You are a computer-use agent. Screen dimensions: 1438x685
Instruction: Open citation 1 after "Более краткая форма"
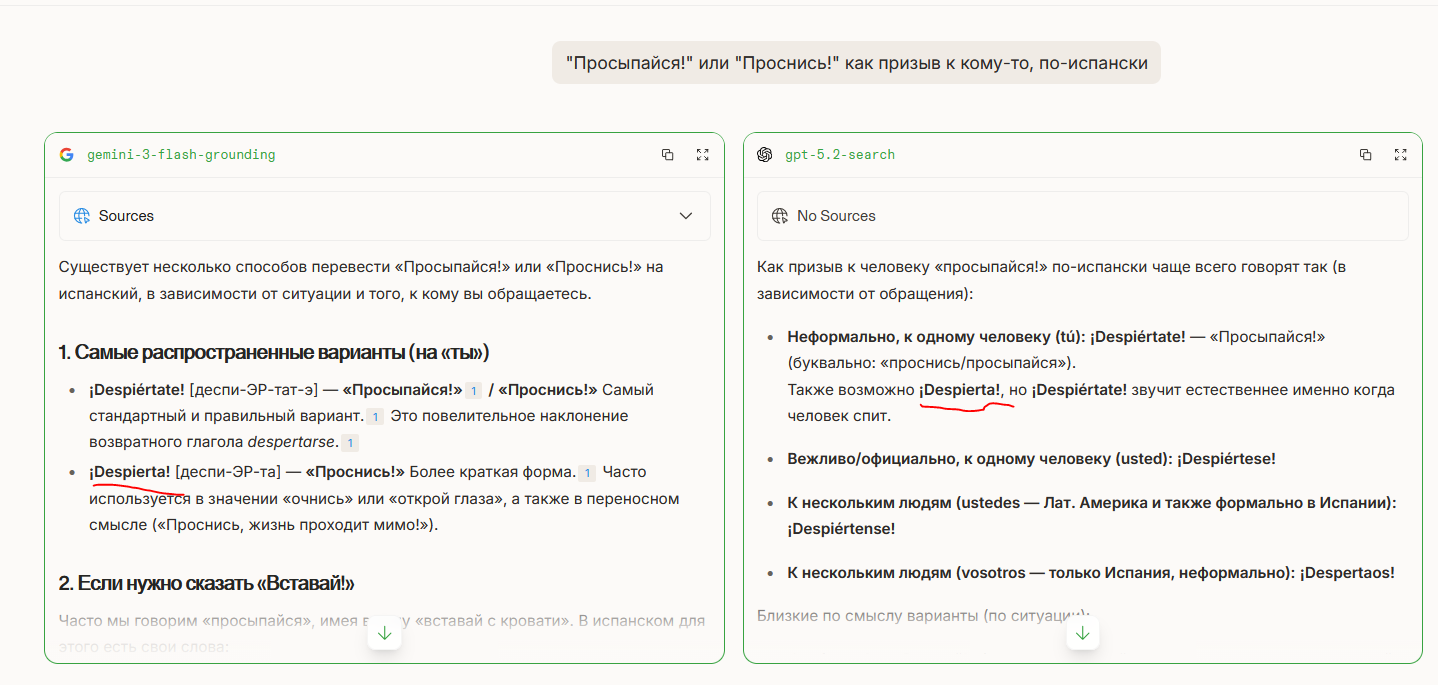point(588,472)
